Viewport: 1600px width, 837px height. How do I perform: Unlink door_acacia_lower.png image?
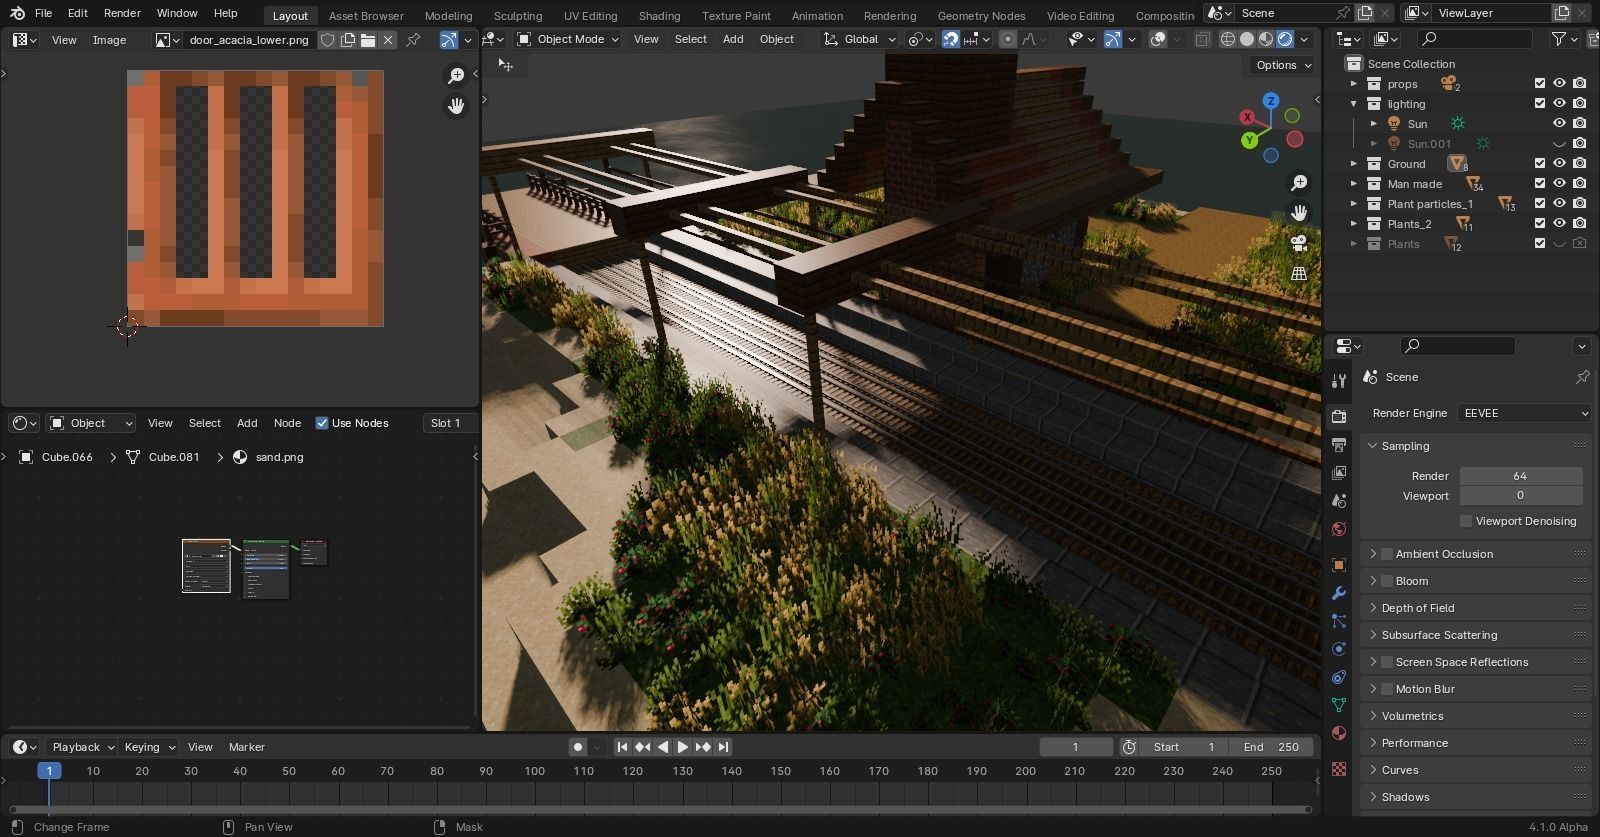(388, 40)
